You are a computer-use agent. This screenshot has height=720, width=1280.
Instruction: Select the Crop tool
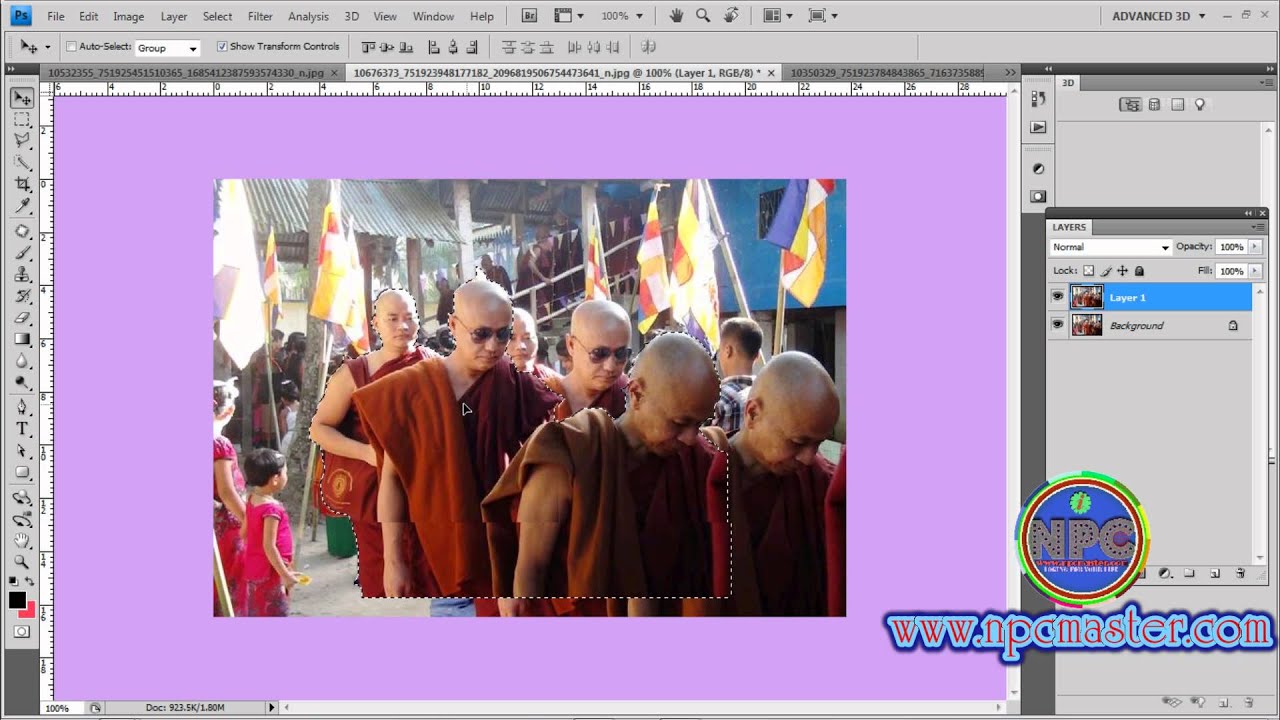[22, 185]
